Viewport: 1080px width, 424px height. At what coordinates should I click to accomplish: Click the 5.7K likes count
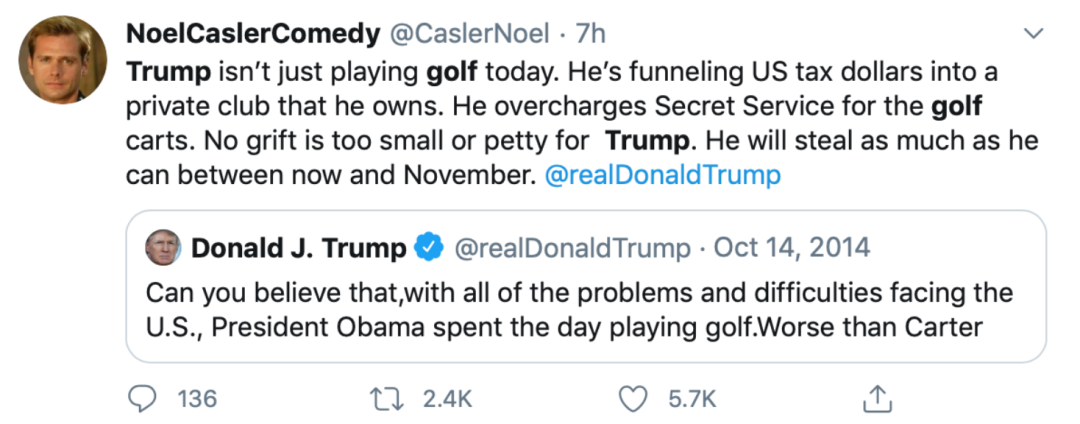click(692, 399)
